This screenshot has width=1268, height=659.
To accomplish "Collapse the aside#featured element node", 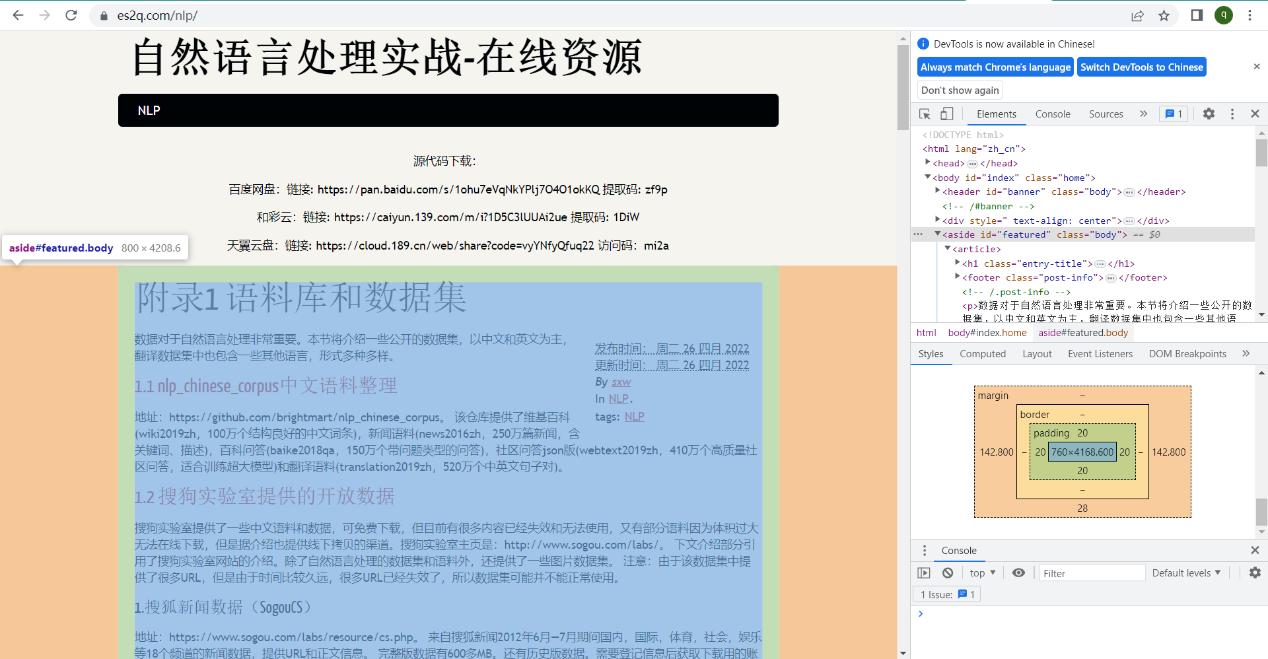I will pos(938,235).
